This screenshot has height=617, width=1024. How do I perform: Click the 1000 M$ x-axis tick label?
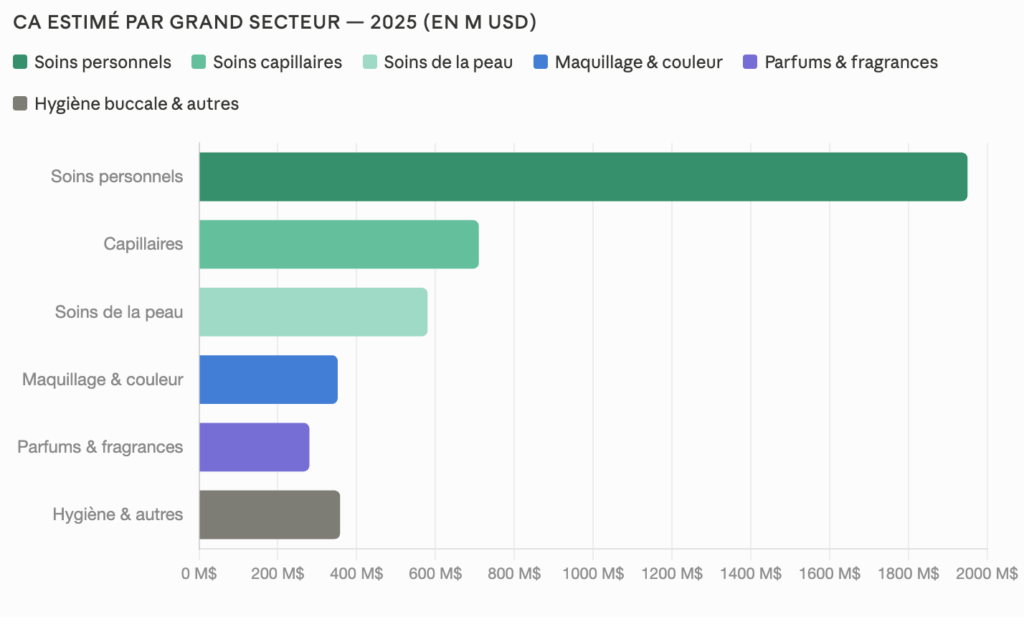592,574
